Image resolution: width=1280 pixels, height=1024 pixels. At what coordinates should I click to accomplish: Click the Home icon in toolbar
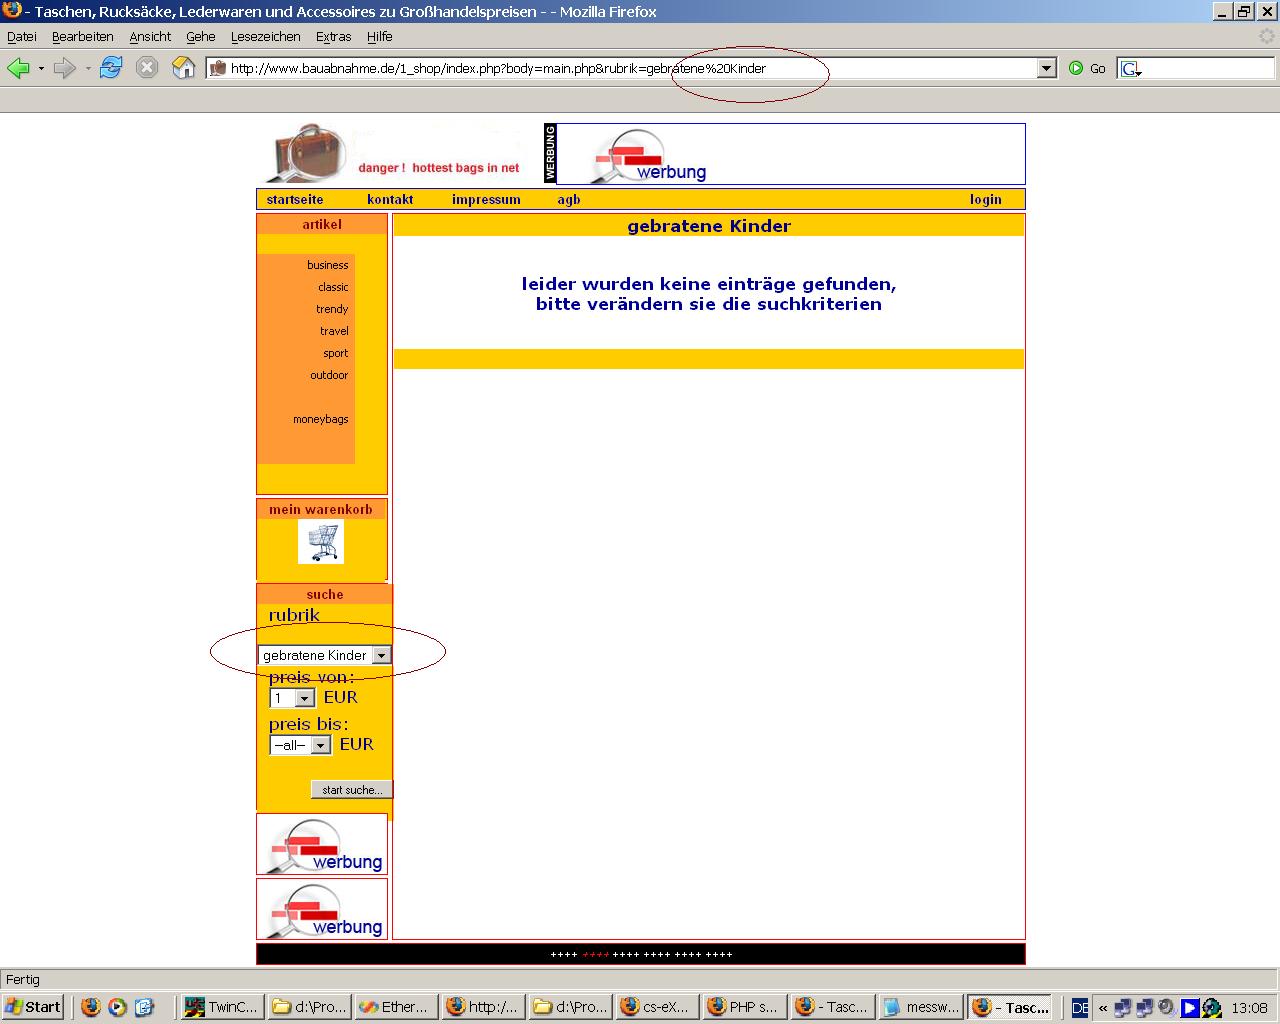(x=183, y=68)
